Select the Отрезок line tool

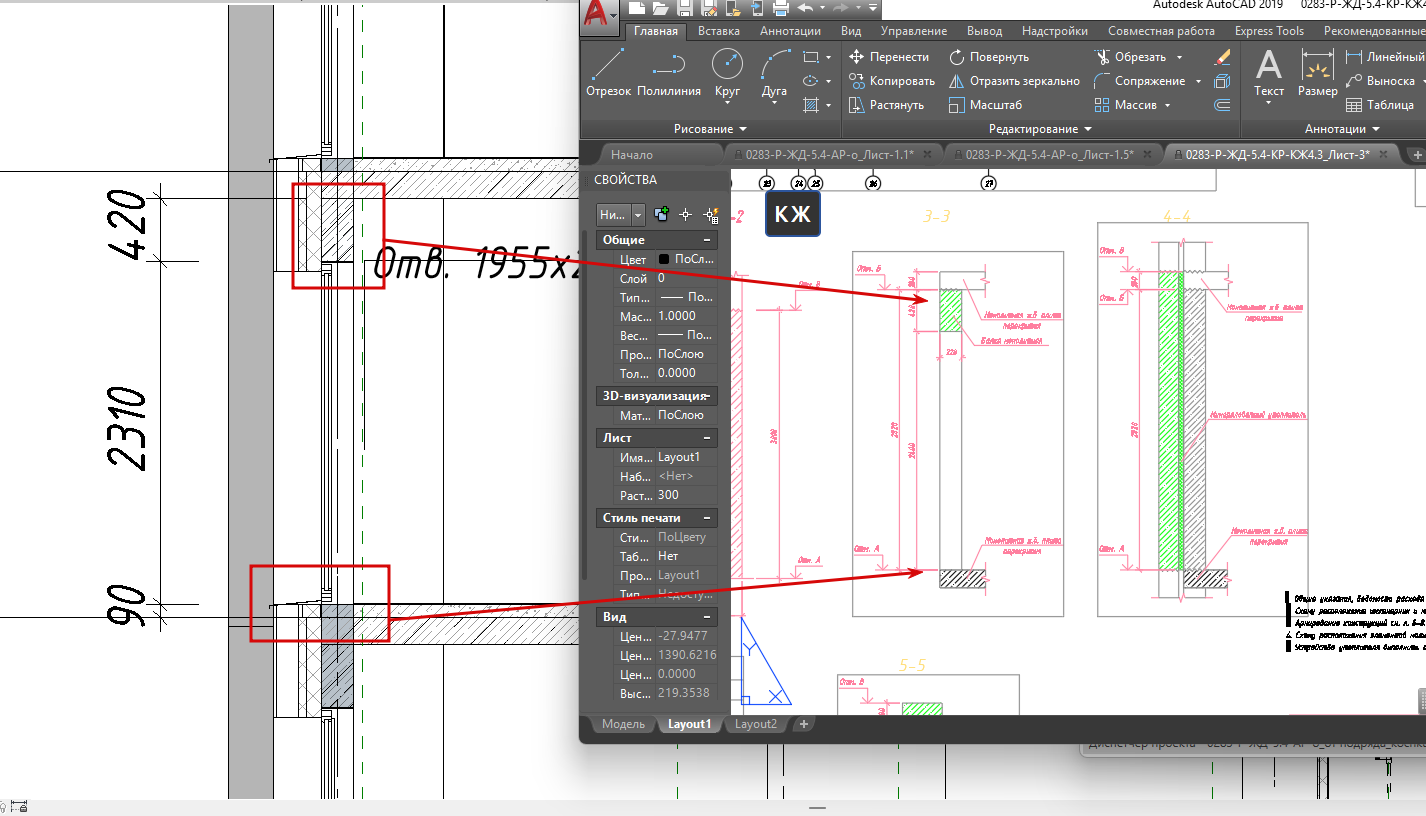click(608, 73)
